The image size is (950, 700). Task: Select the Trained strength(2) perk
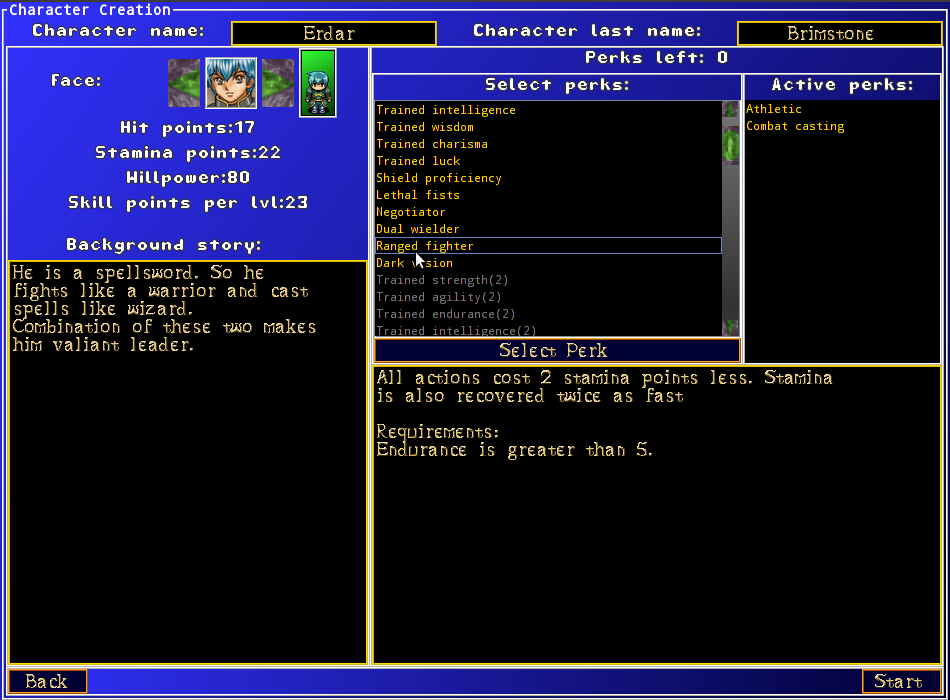[x=548, y=279]
